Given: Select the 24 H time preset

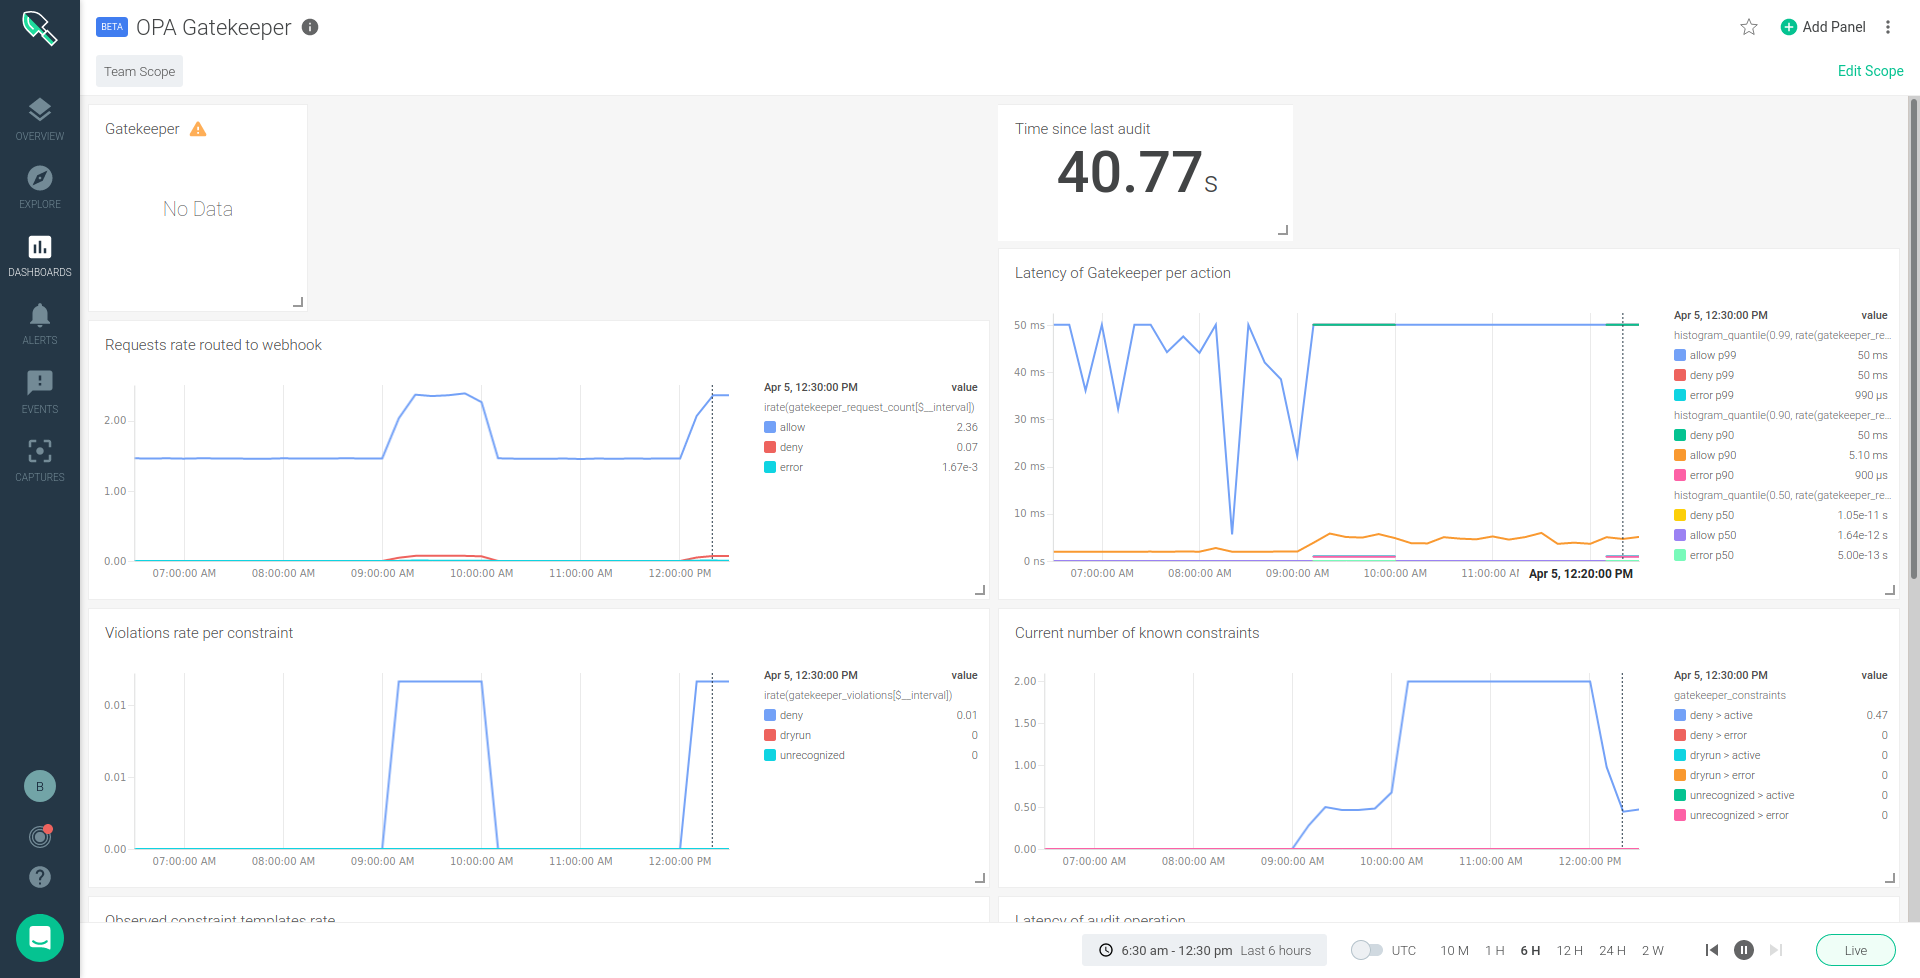Looking at the screenshot, I should [1612, 951].
